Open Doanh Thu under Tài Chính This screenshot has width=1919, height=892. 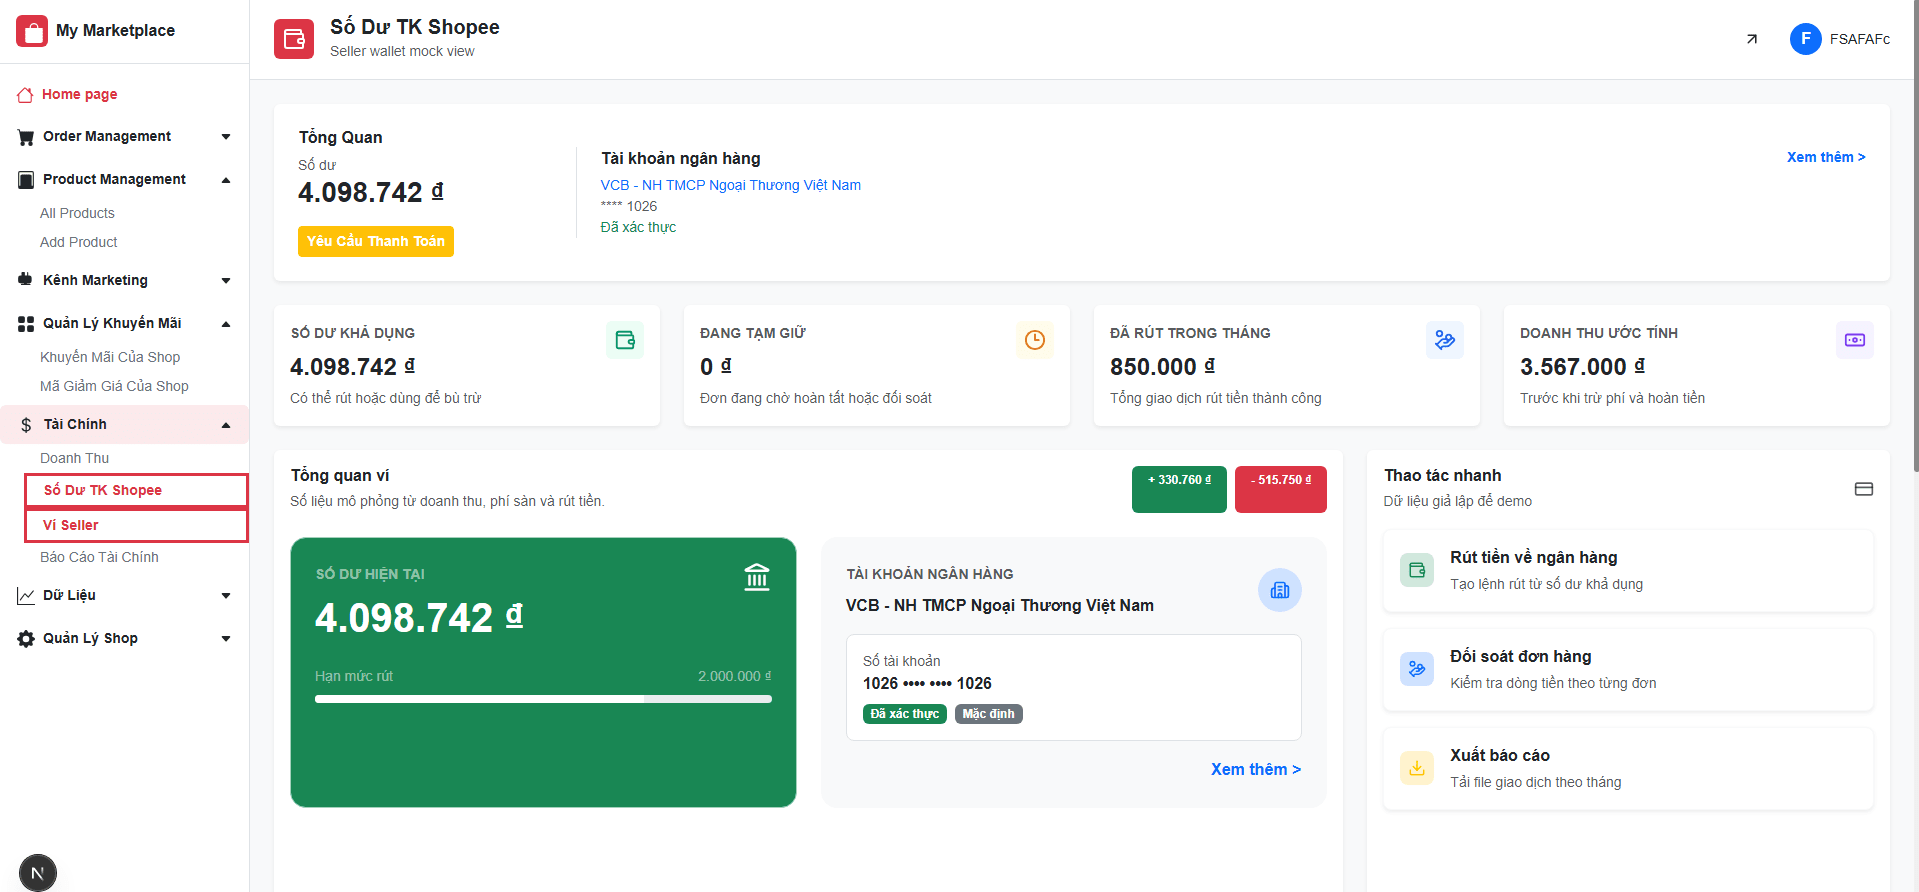(75, 458)
